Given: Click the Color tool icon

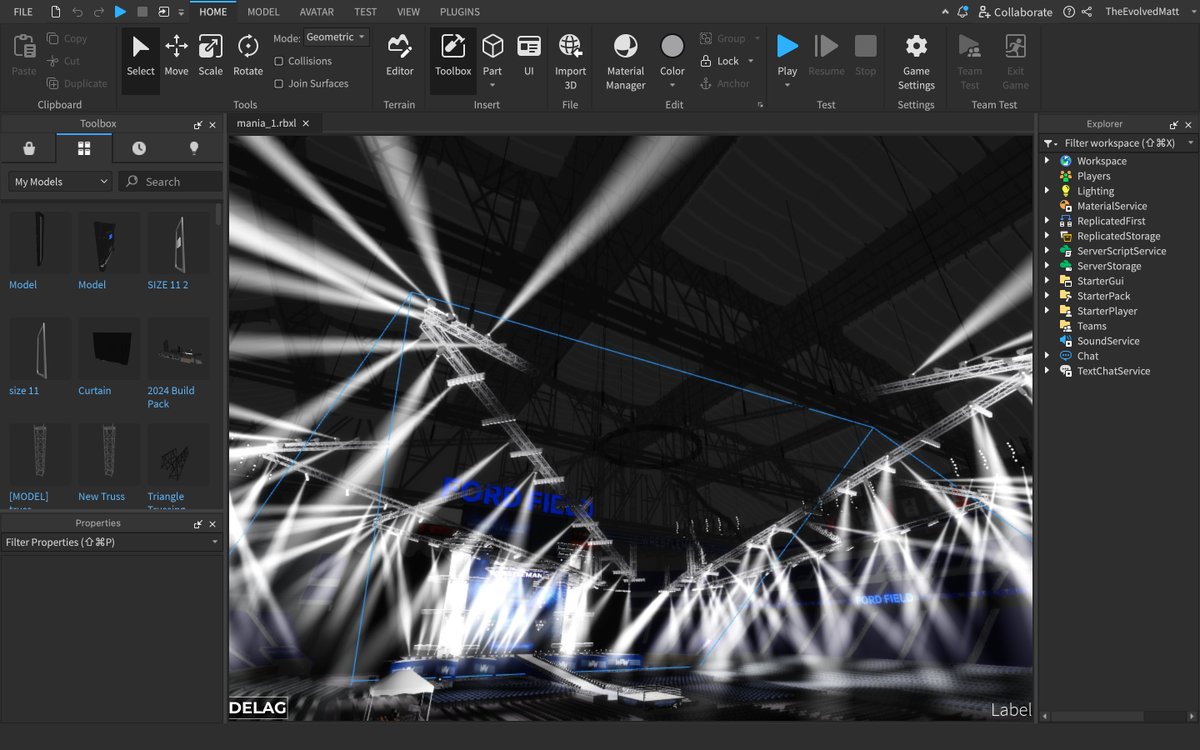Looking at the screenshot, I should (x=672, y=47).
